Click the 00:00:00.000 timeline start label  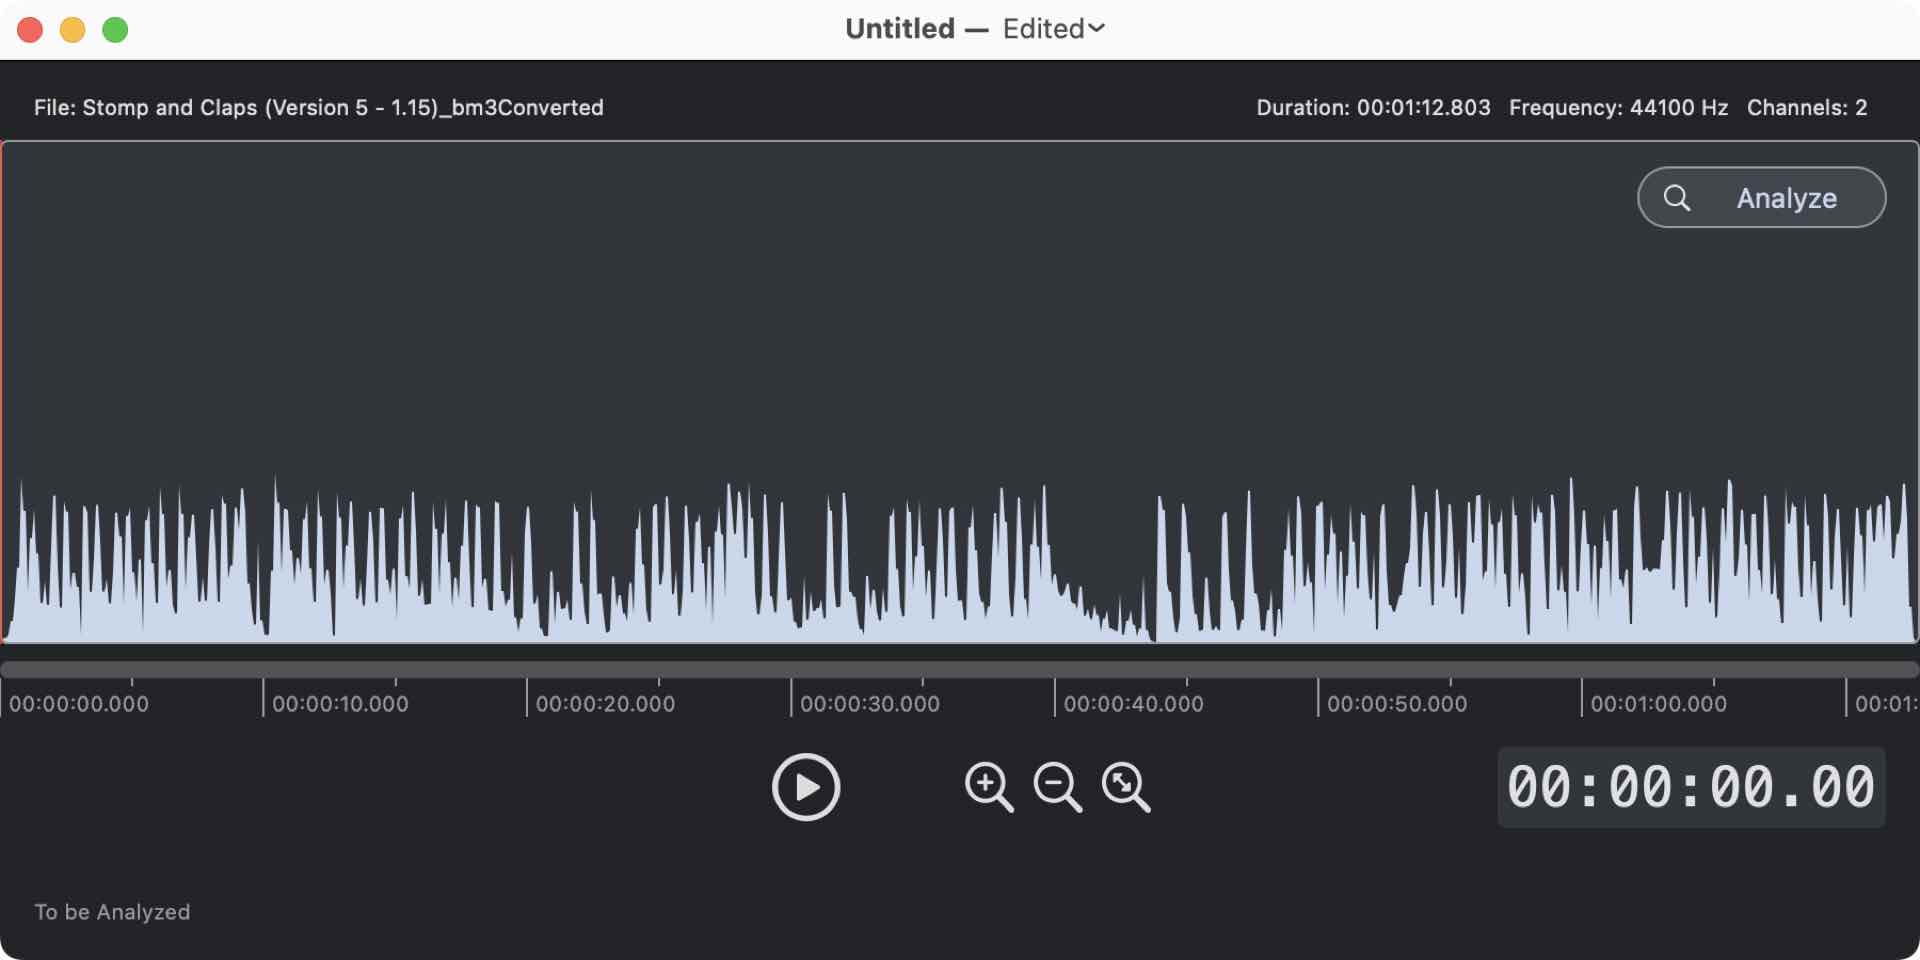(79, 704)
